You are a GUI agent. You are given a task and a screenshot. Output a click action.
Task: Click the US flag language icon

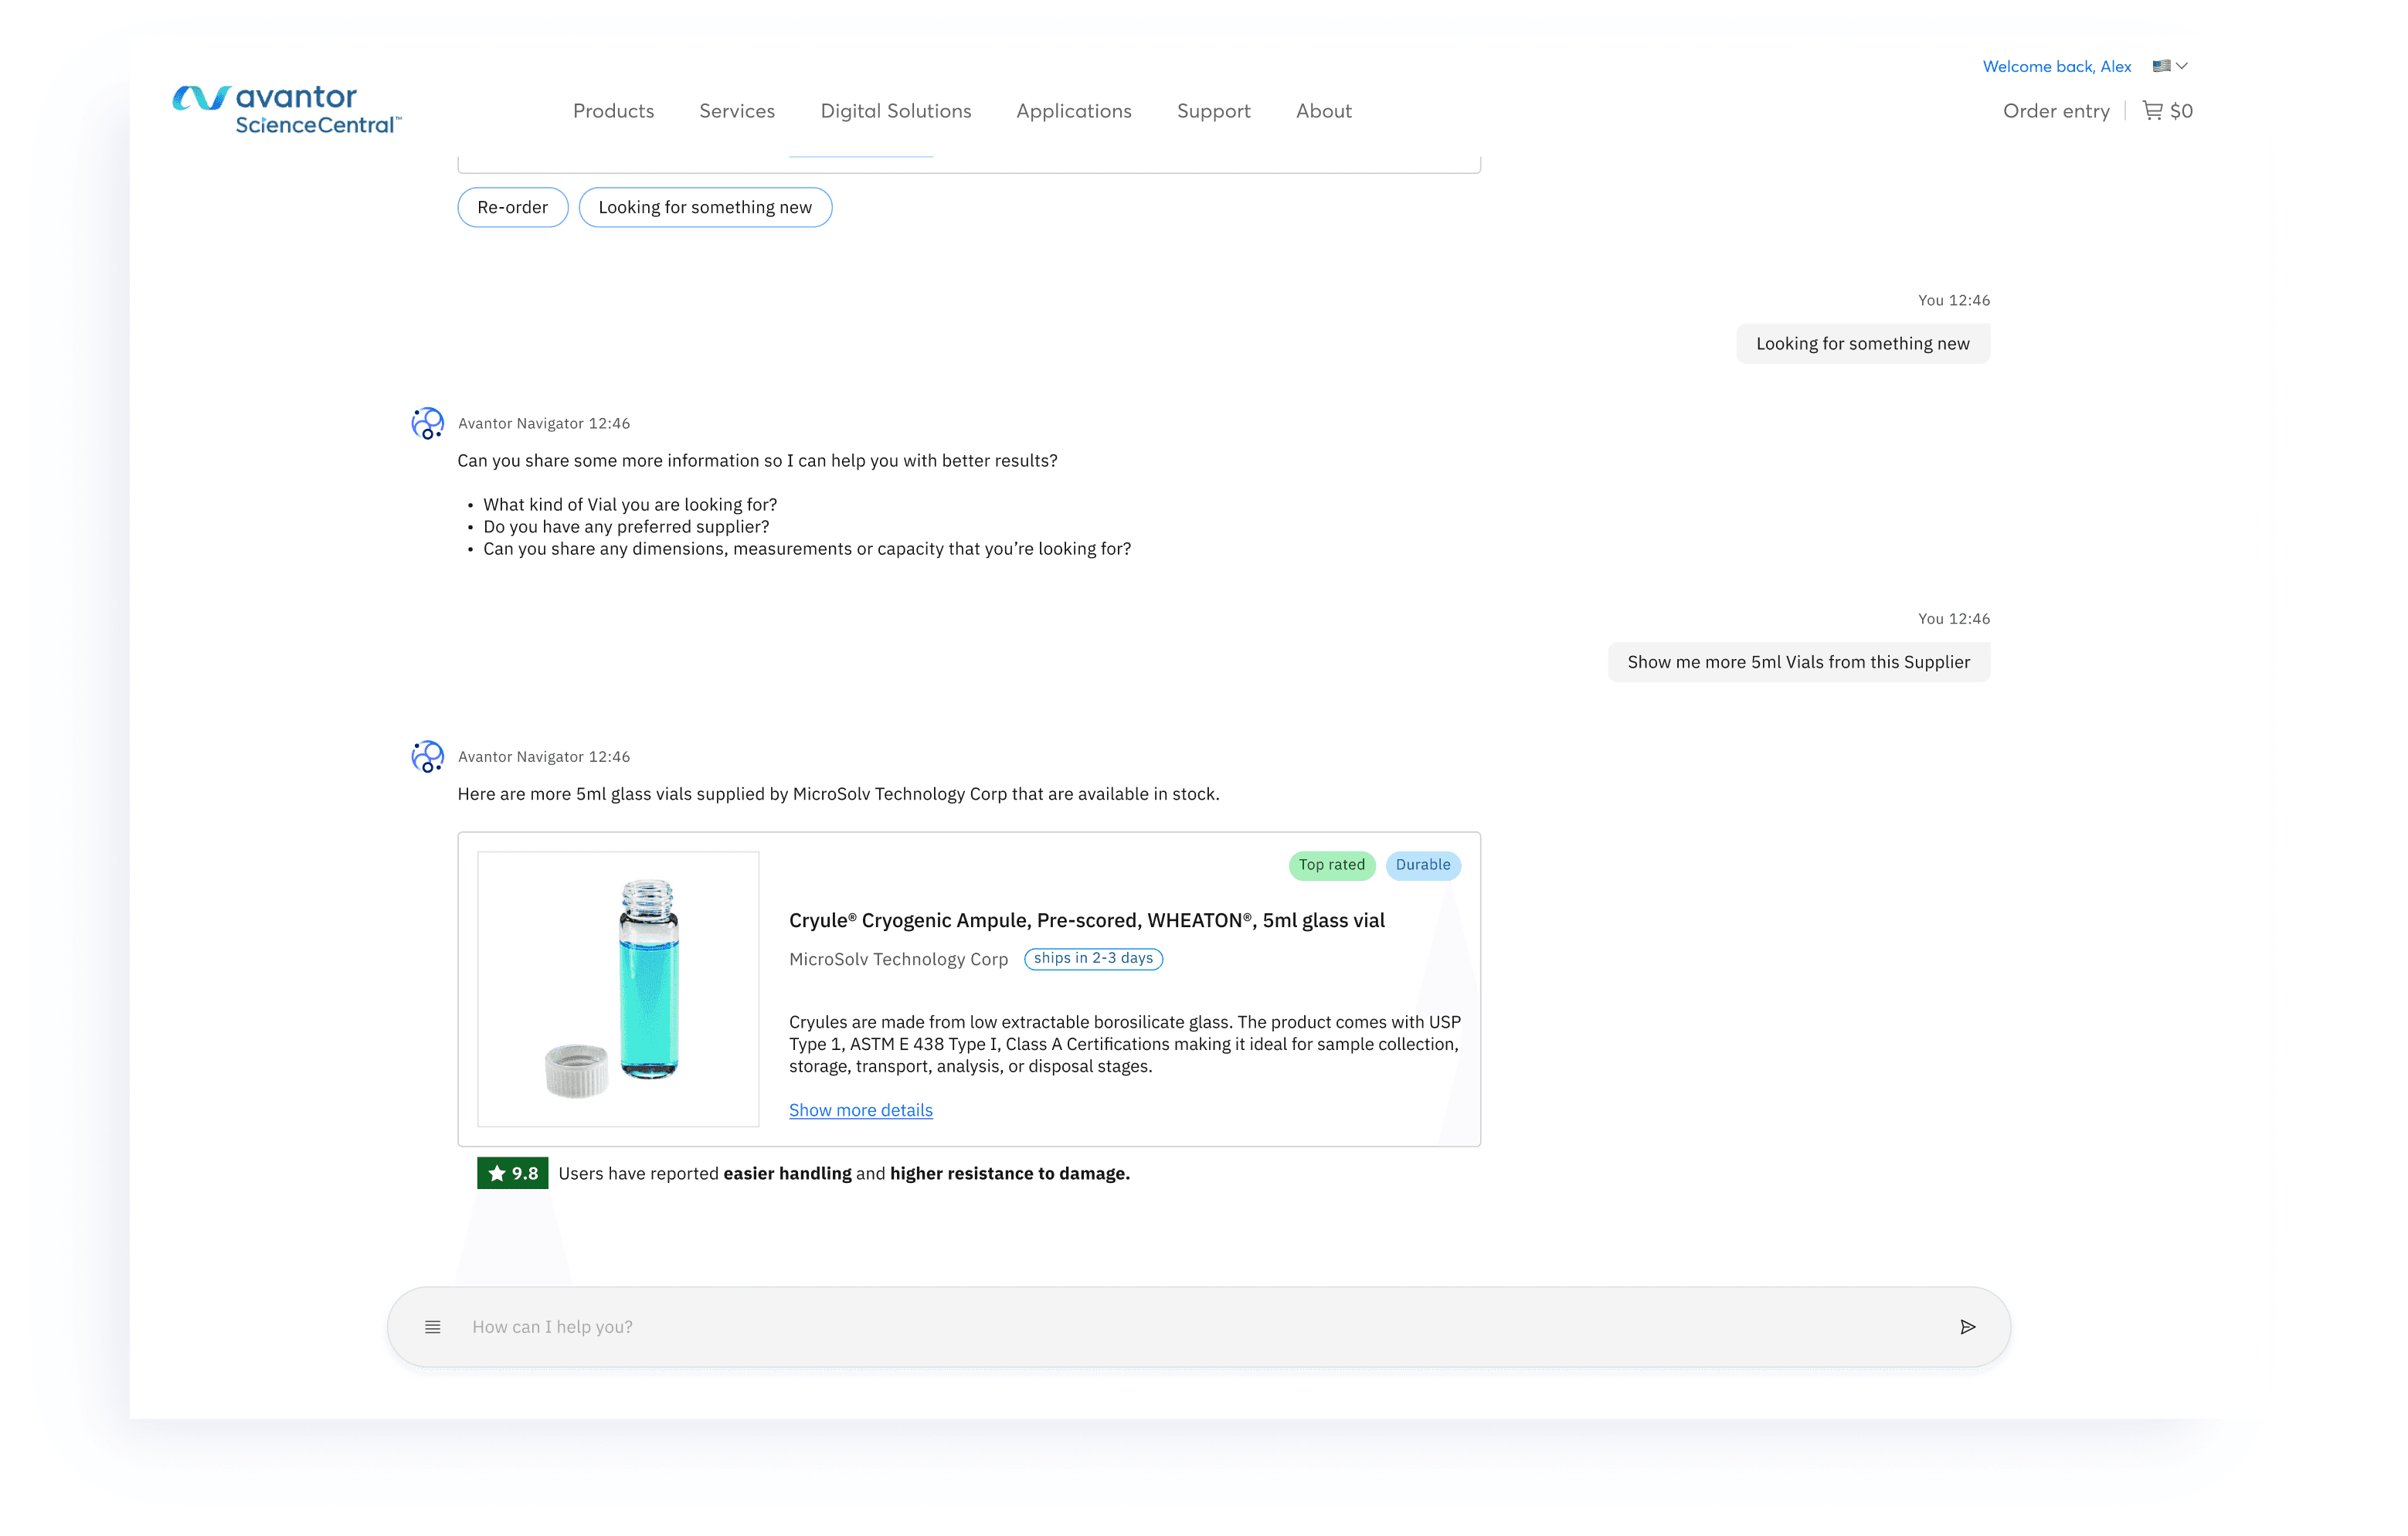click(x=2161, y=66)
